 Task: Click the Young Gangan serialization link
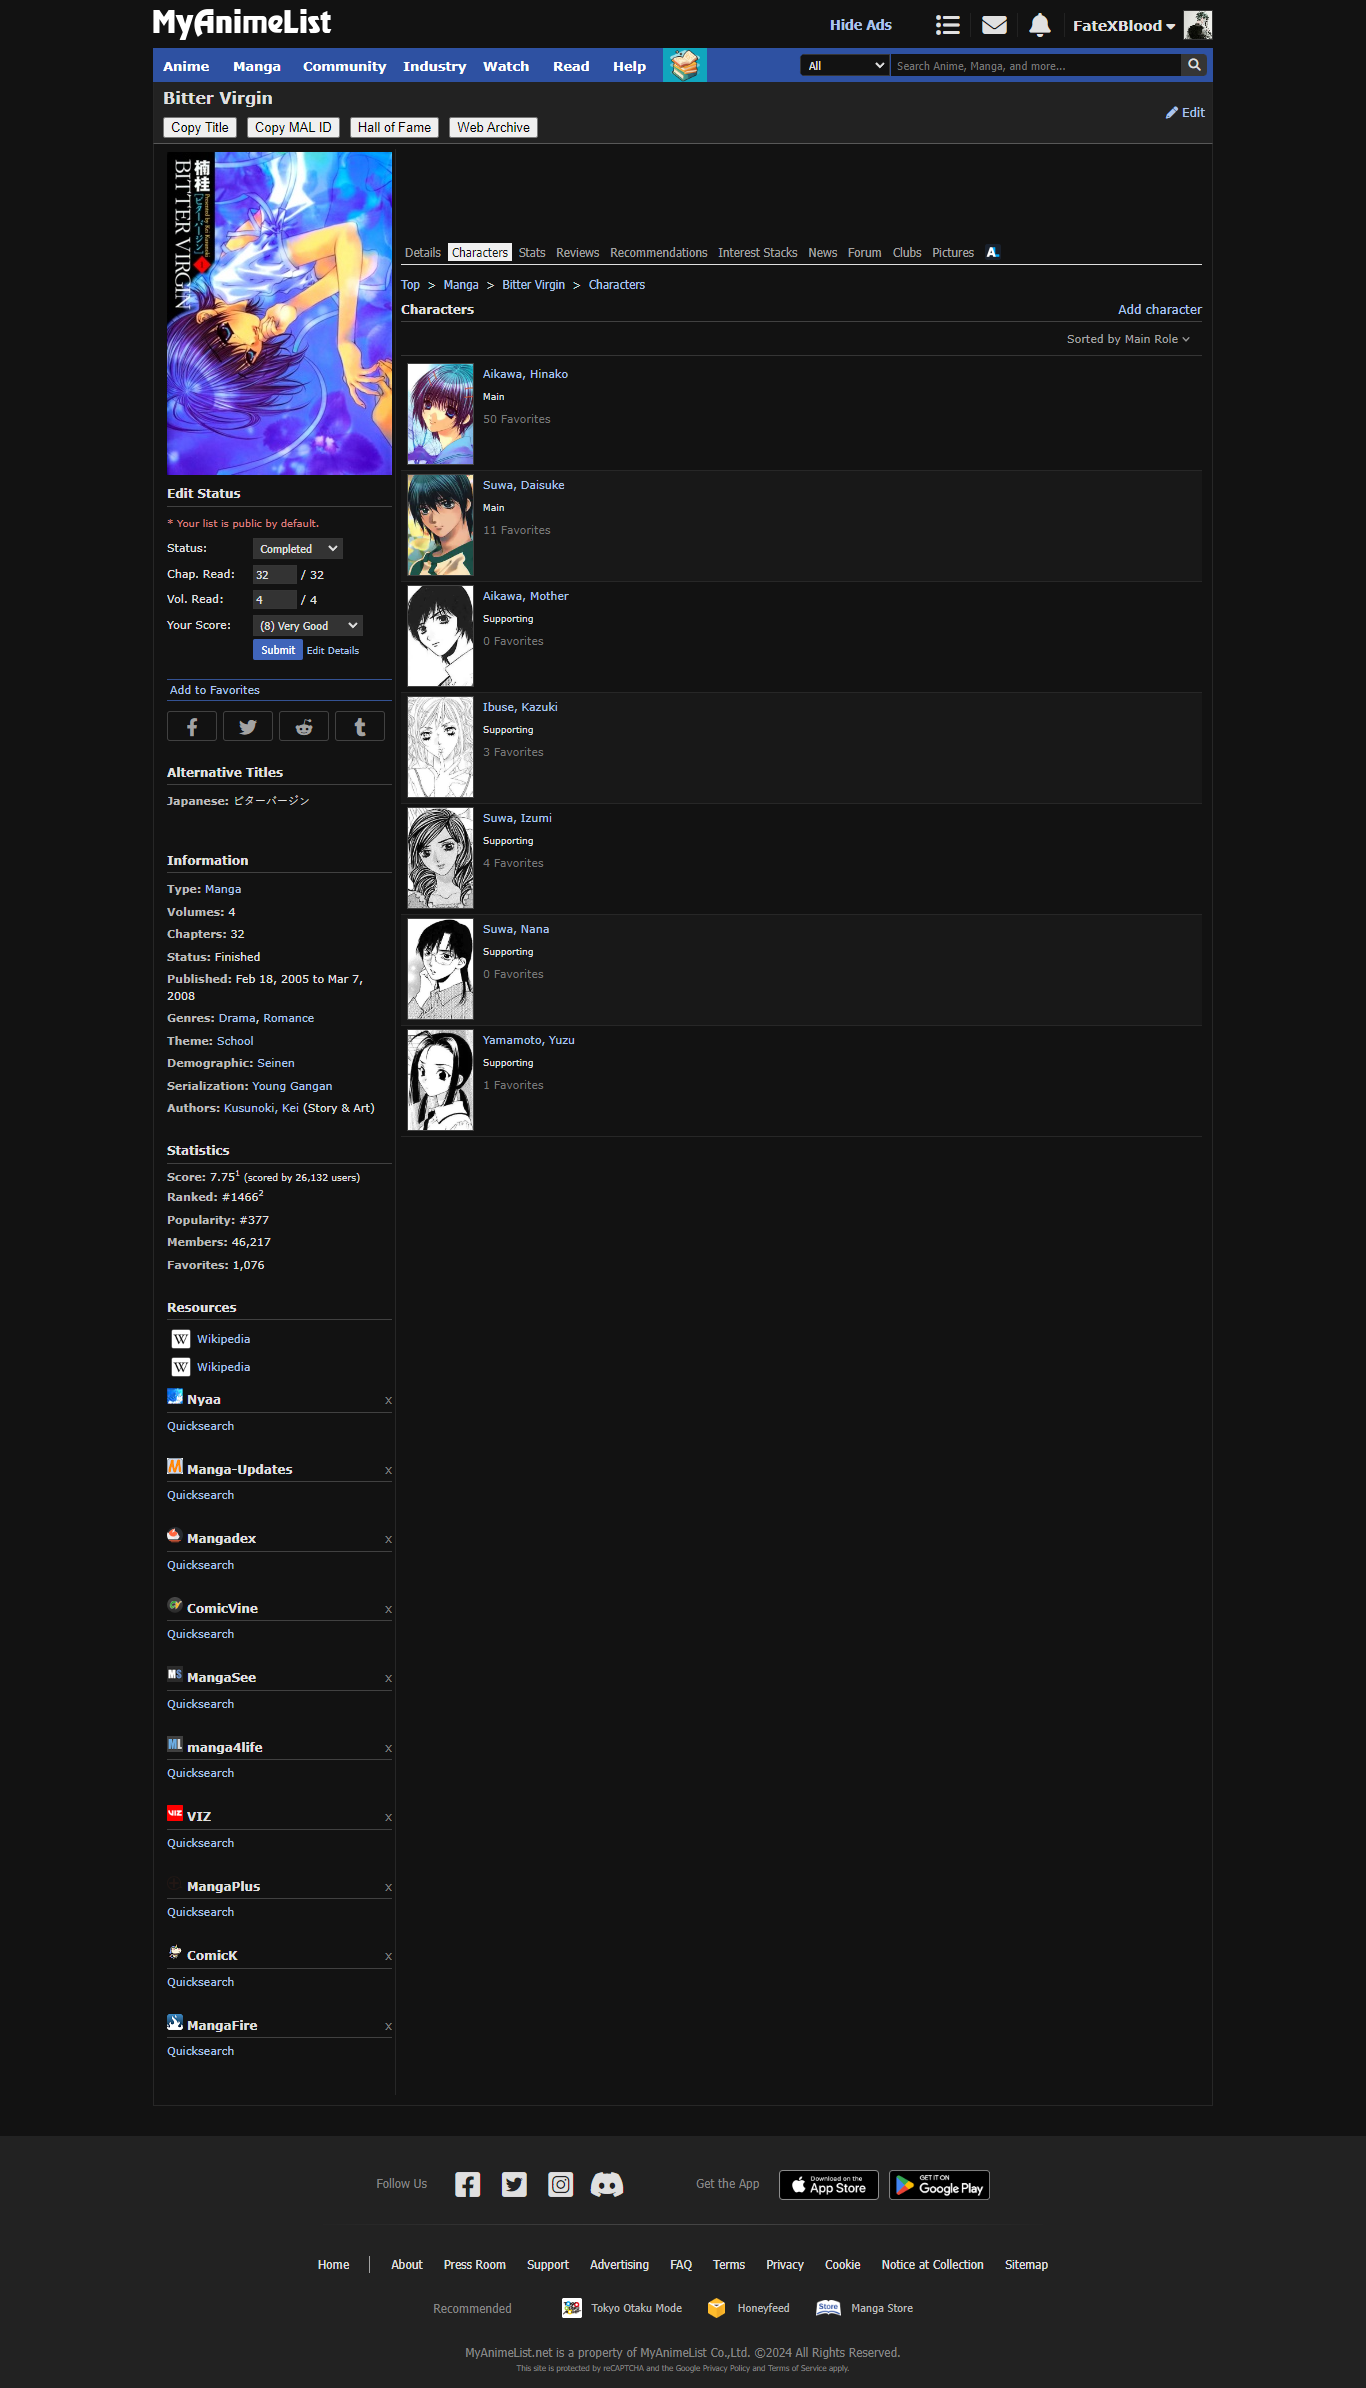292,1086
